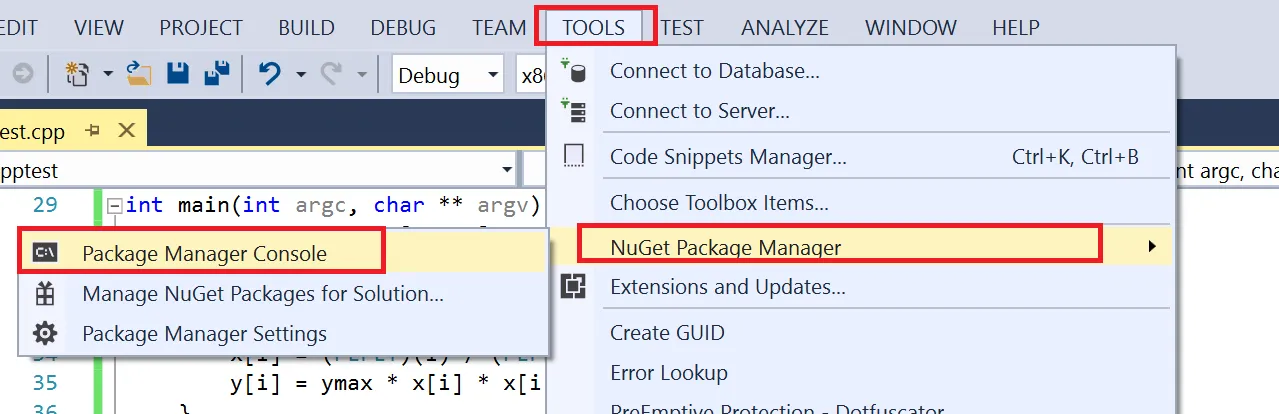Open the VIEW menu

(x=99, y=28)
